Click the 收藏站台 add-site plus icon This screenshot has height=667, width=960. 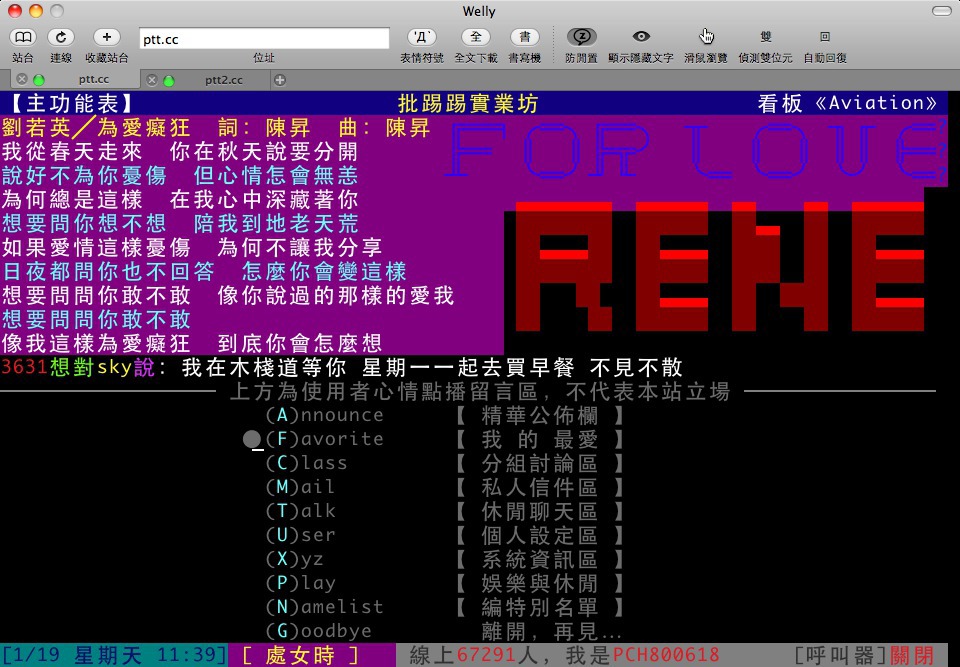tap(106, 37)
